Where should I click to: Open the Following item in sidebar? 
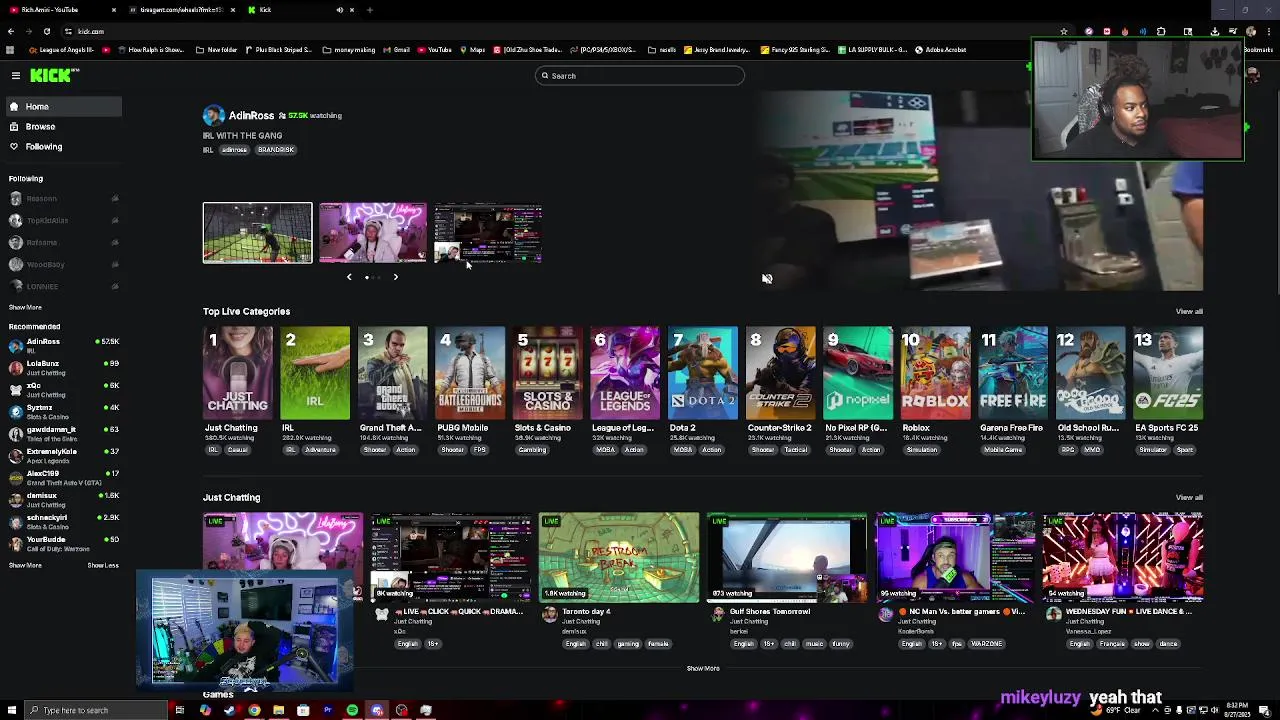(62, 146)
